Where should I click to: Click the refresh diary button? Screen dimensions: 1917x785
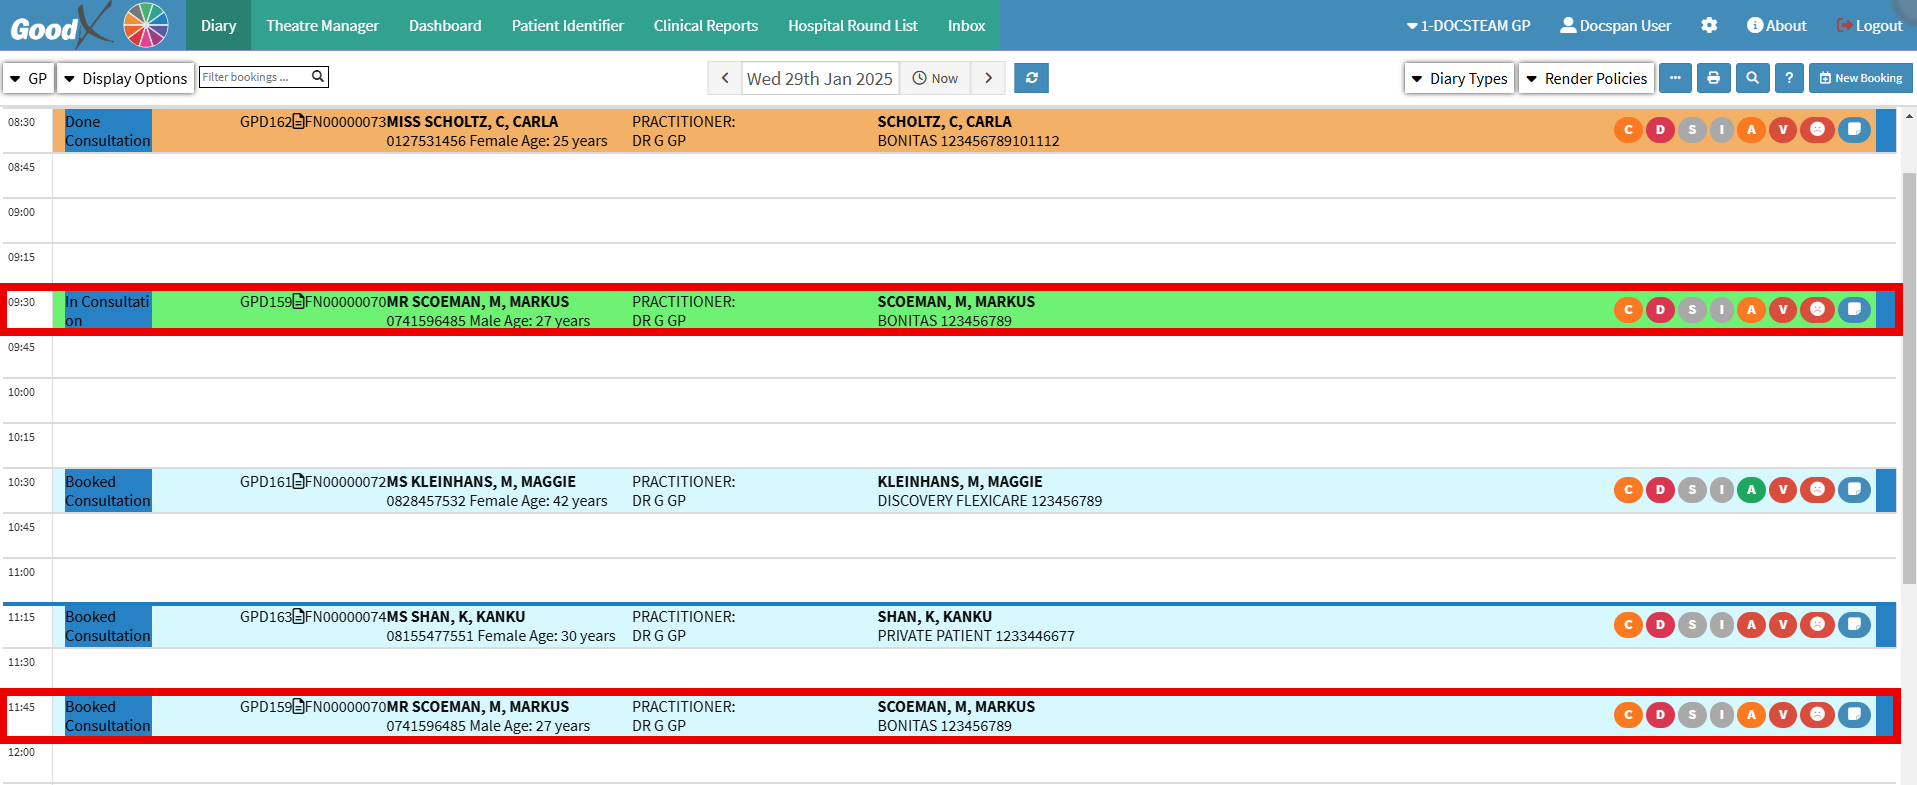[x=1031, y=78]
